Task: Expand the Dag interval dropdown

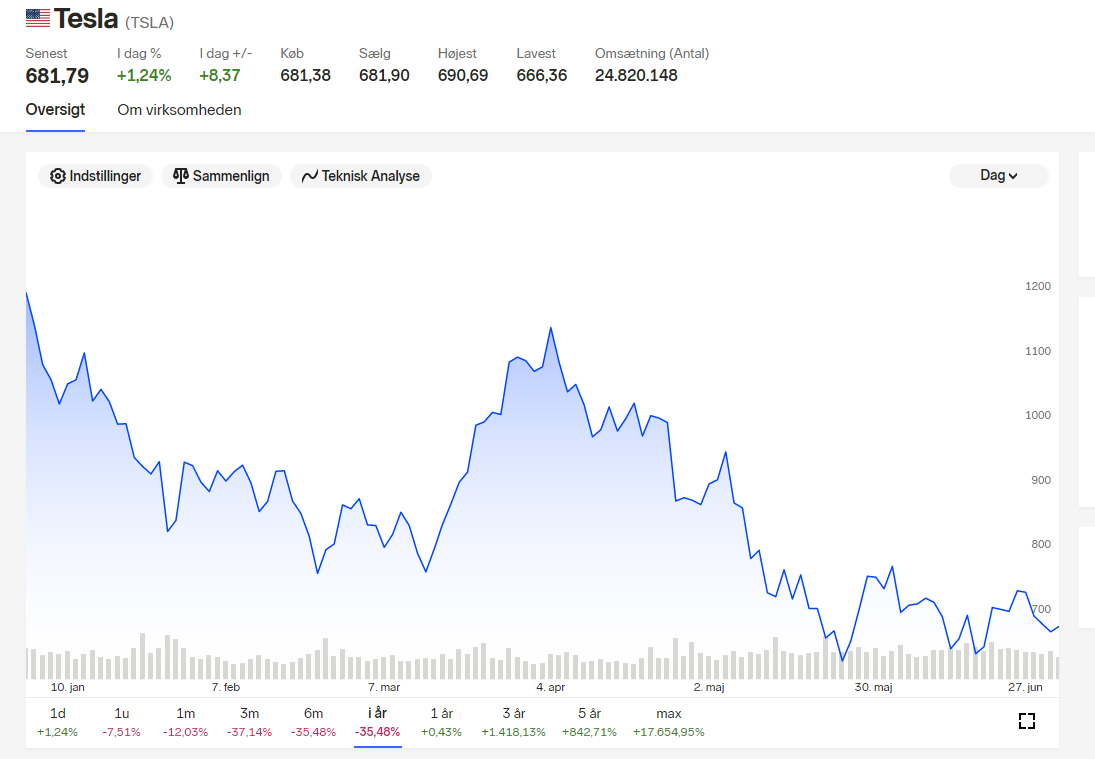Action: coord(999,176)
